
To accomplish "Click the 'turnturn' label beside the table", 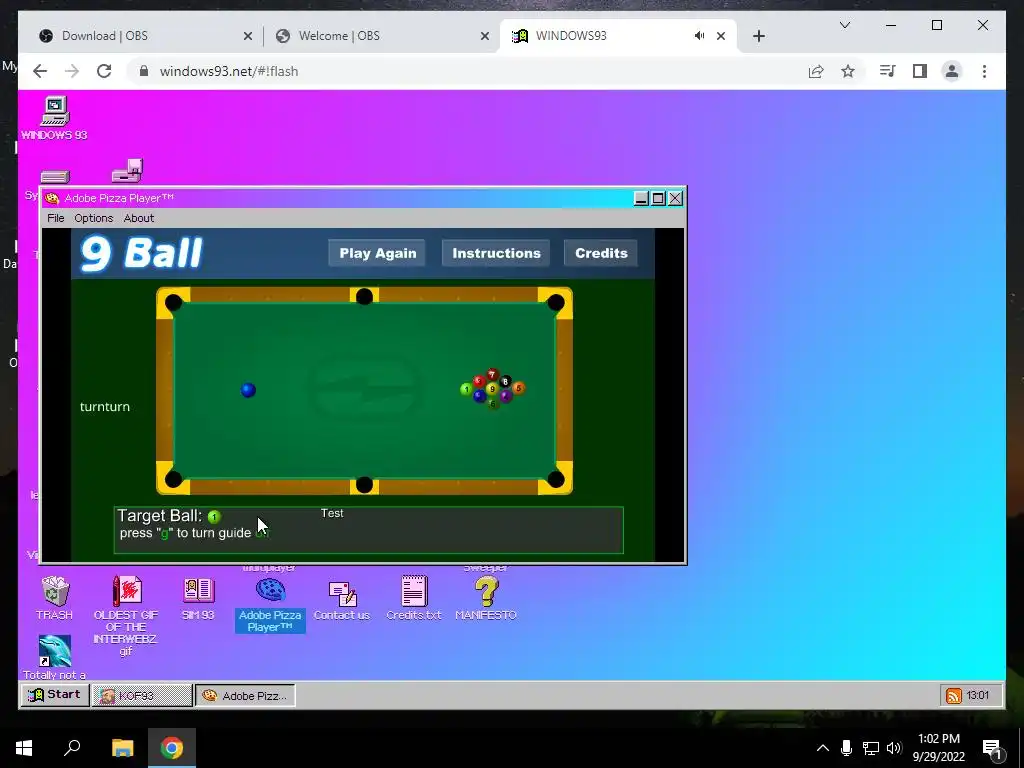I will click(104, 407).
